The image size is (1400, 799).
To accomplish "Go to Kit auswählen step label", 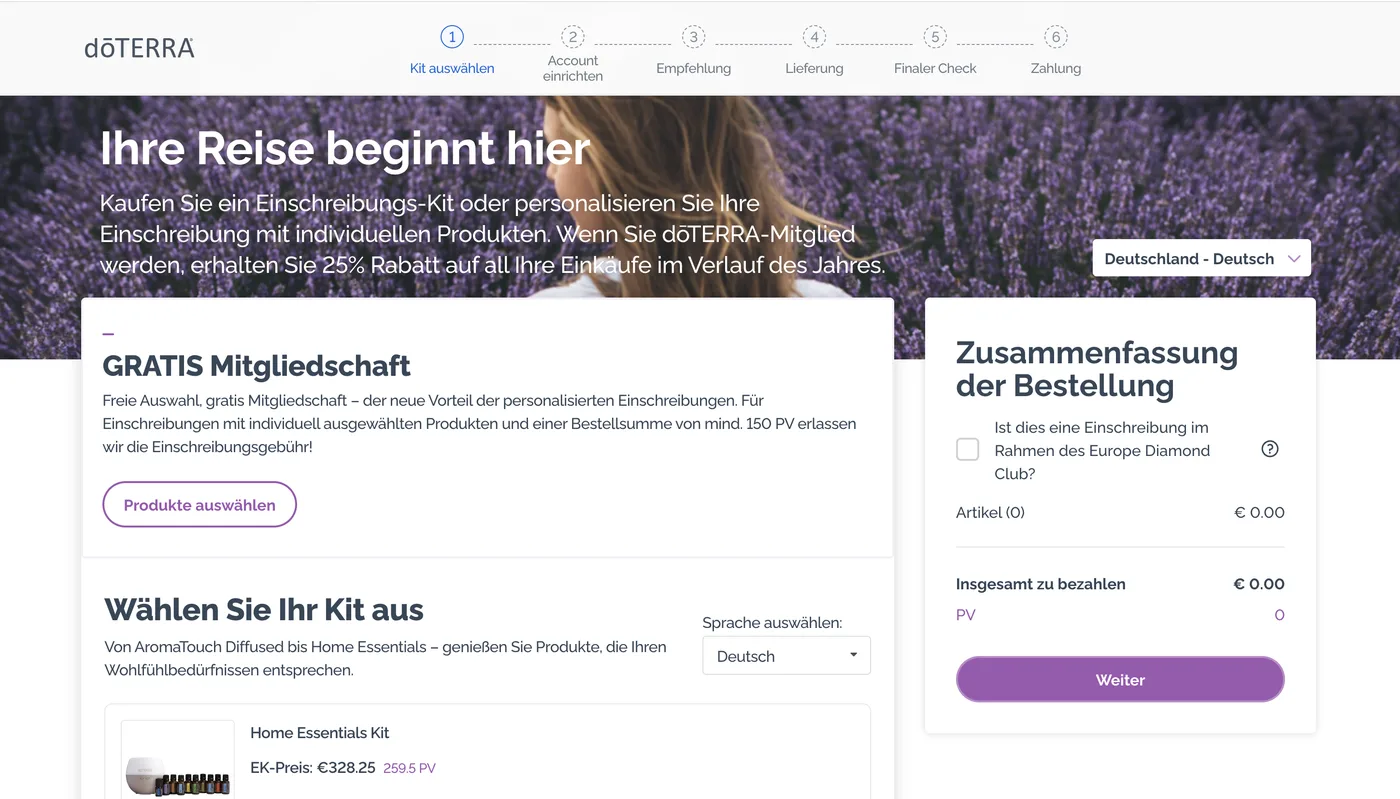I will (x=452, y=68).
